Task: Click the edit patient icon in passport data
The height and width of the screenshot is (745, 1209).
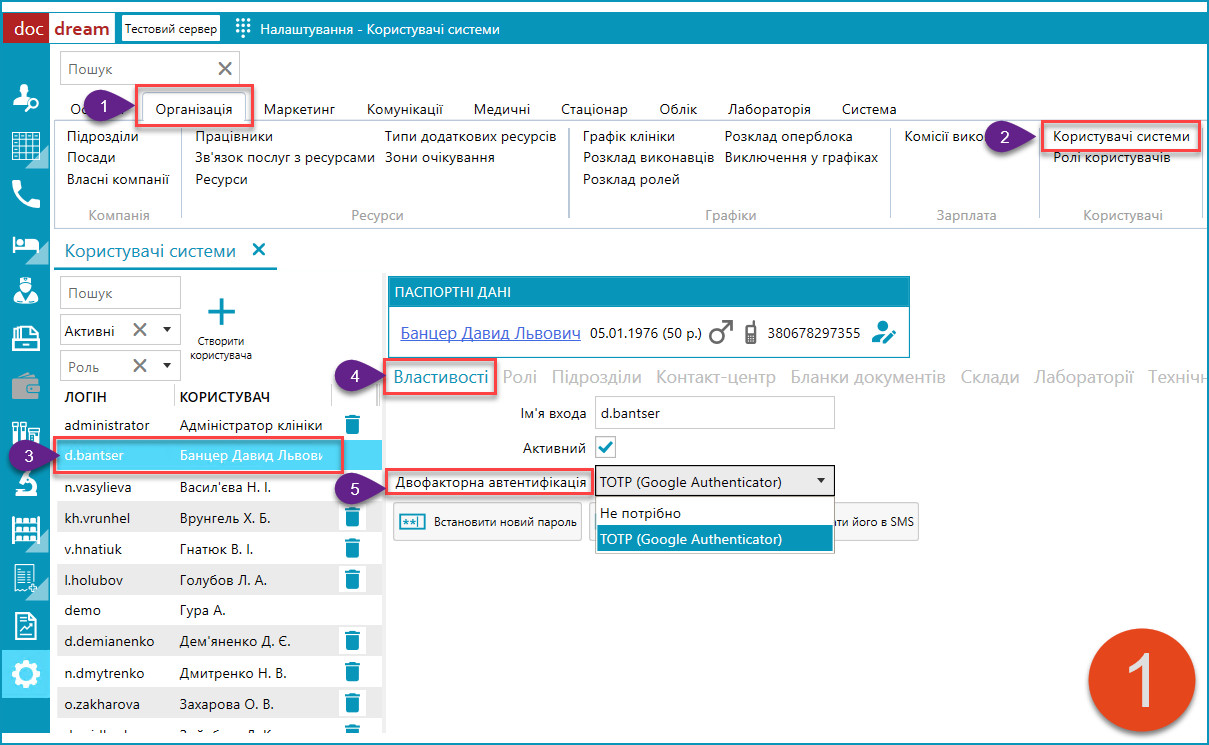Action: [883, 333]
